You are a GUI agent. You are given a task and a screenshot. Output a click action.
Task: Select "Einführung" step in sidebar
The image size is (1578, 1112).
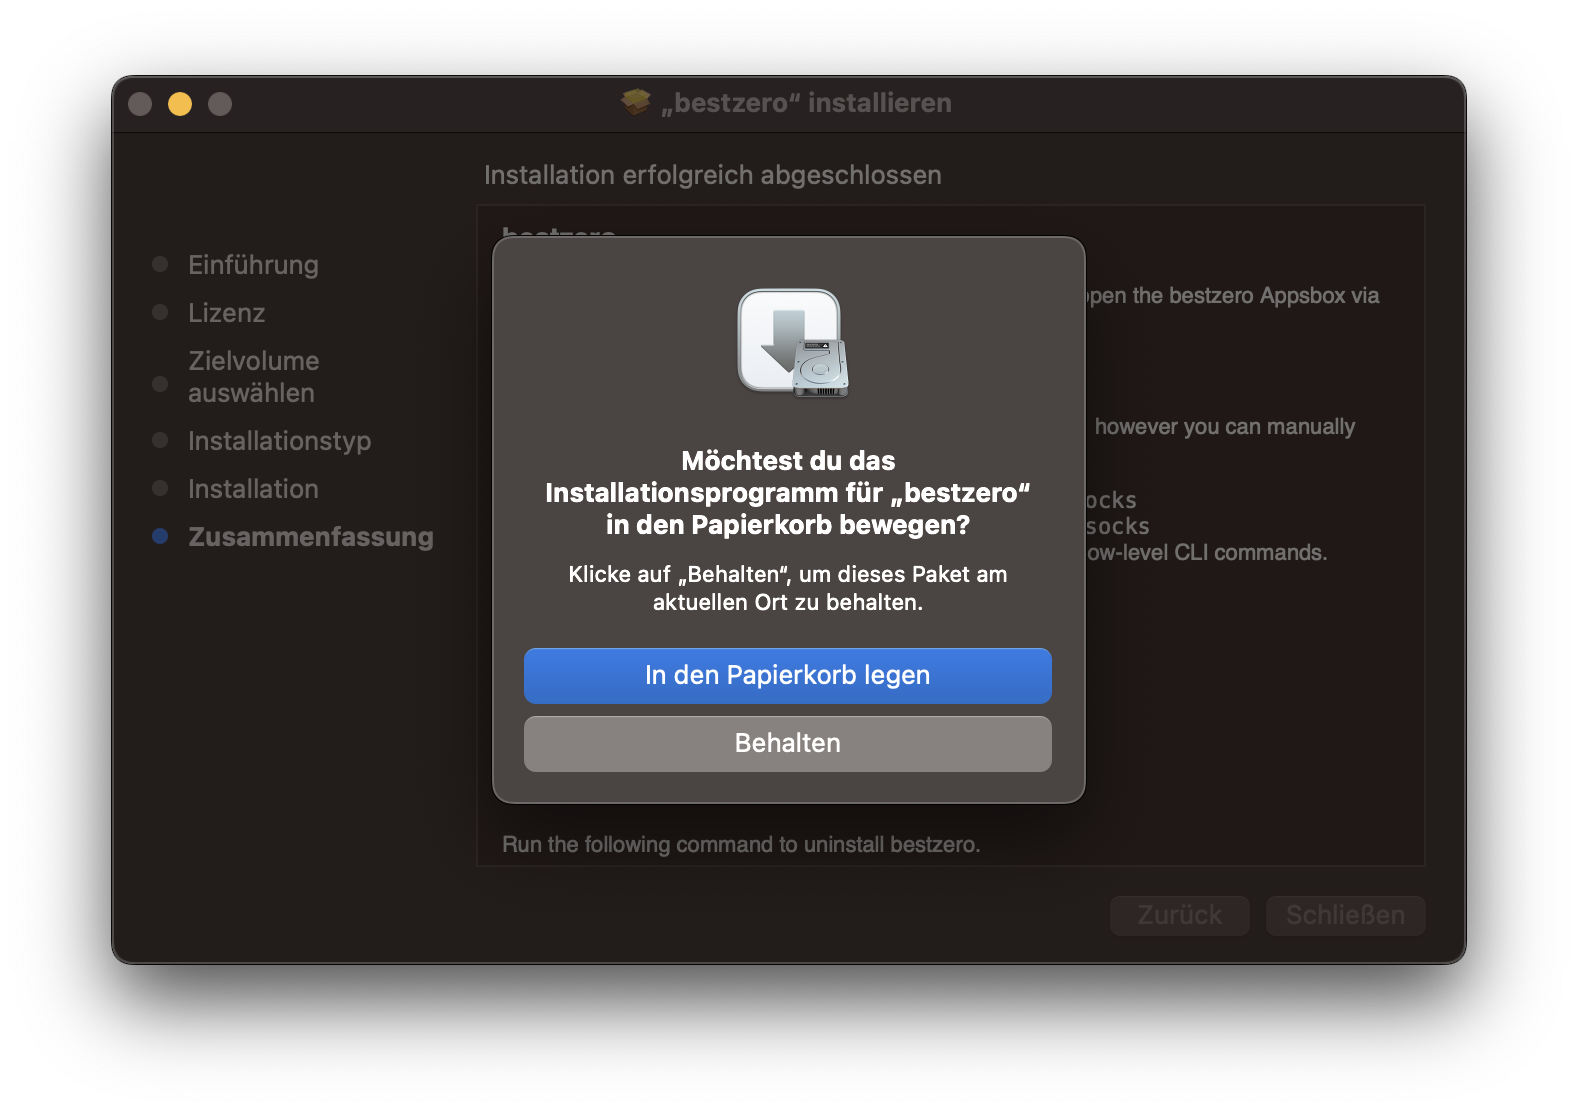tap(253, 265)
